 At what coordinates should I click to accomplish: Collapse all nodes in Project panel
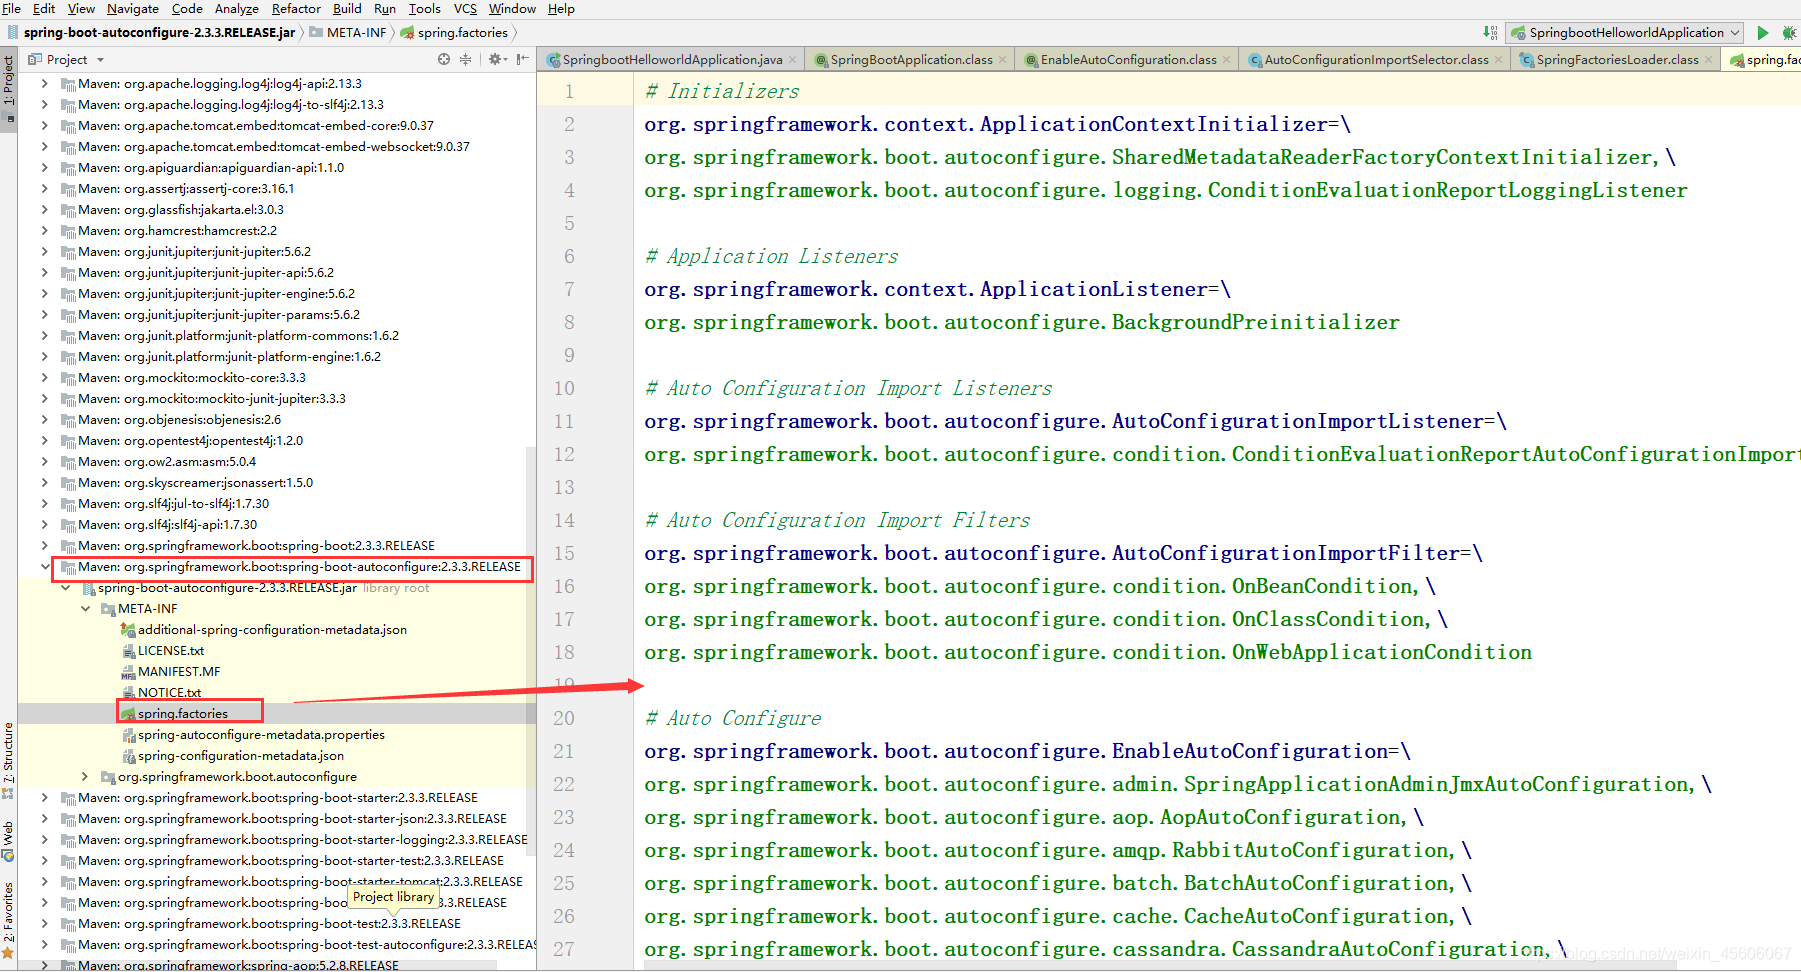465,60
